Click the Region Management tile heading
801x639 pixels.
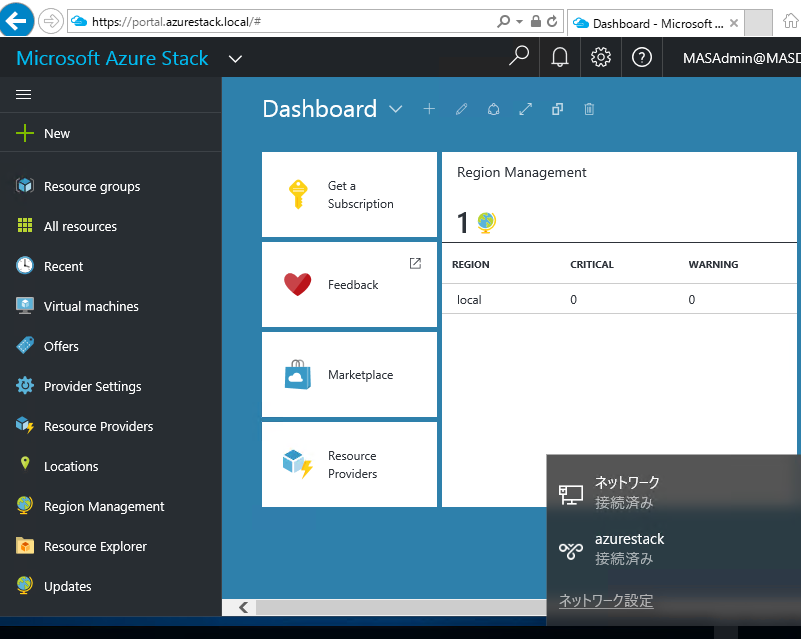522,173
